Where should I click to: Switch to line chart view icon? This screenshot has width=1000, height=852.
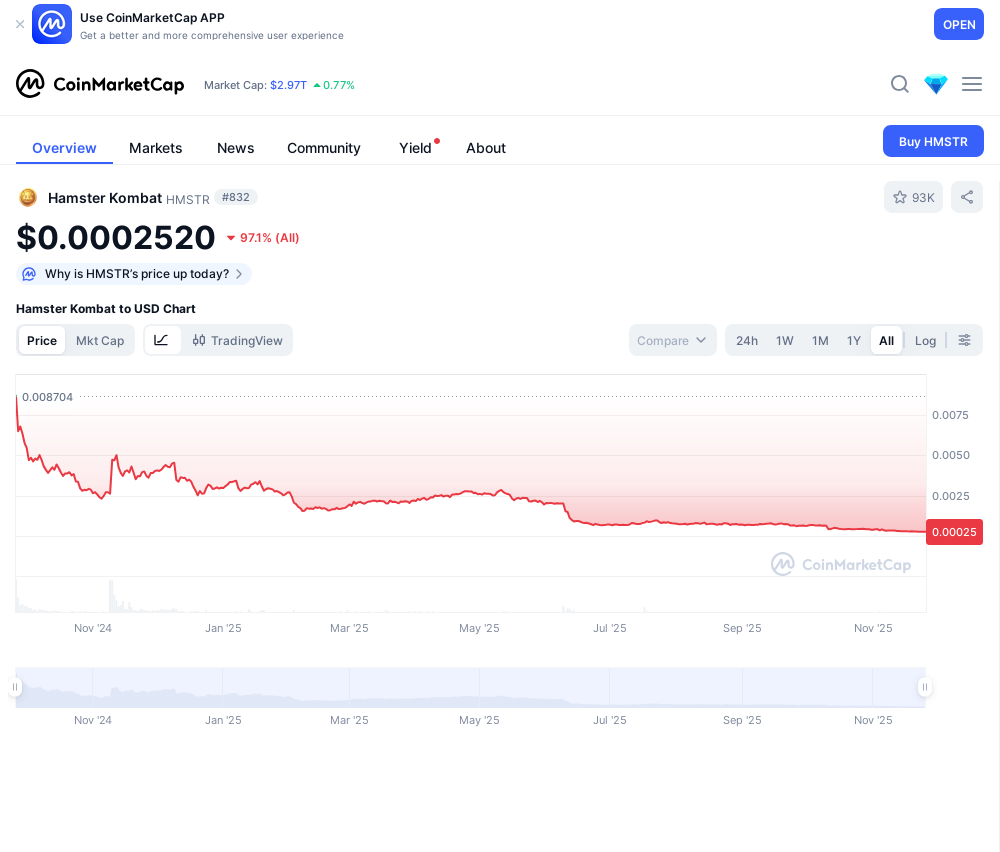click(162, 340)
